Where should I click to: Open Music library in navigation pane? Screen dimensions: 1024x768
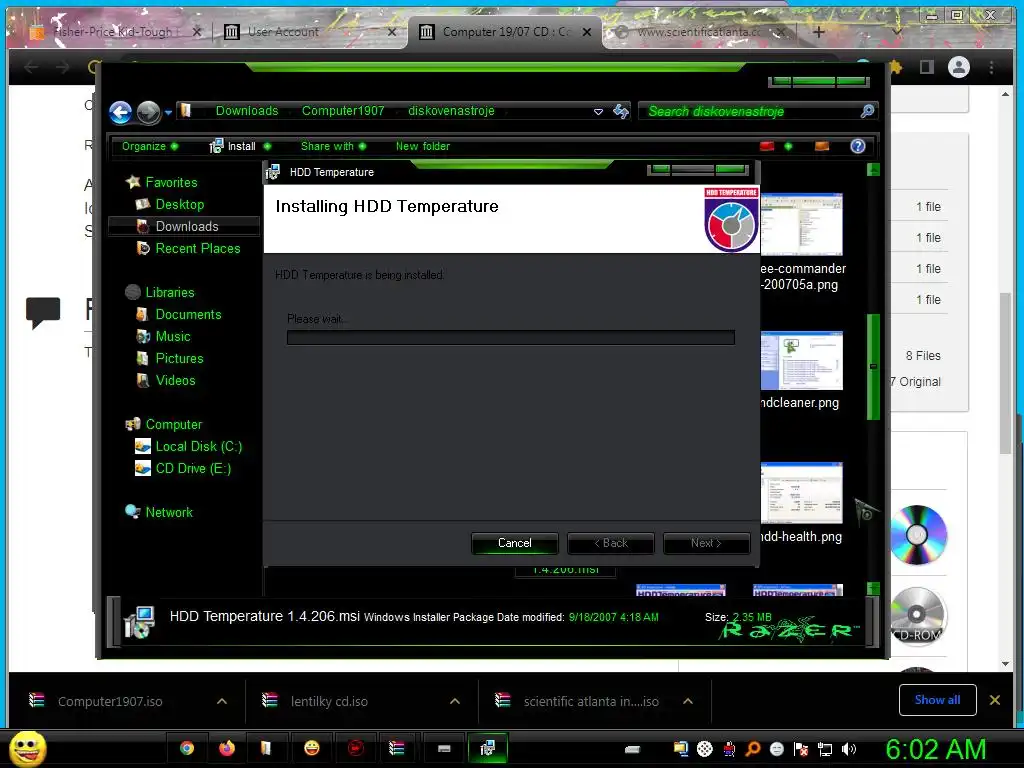click(x=173, y=336)
